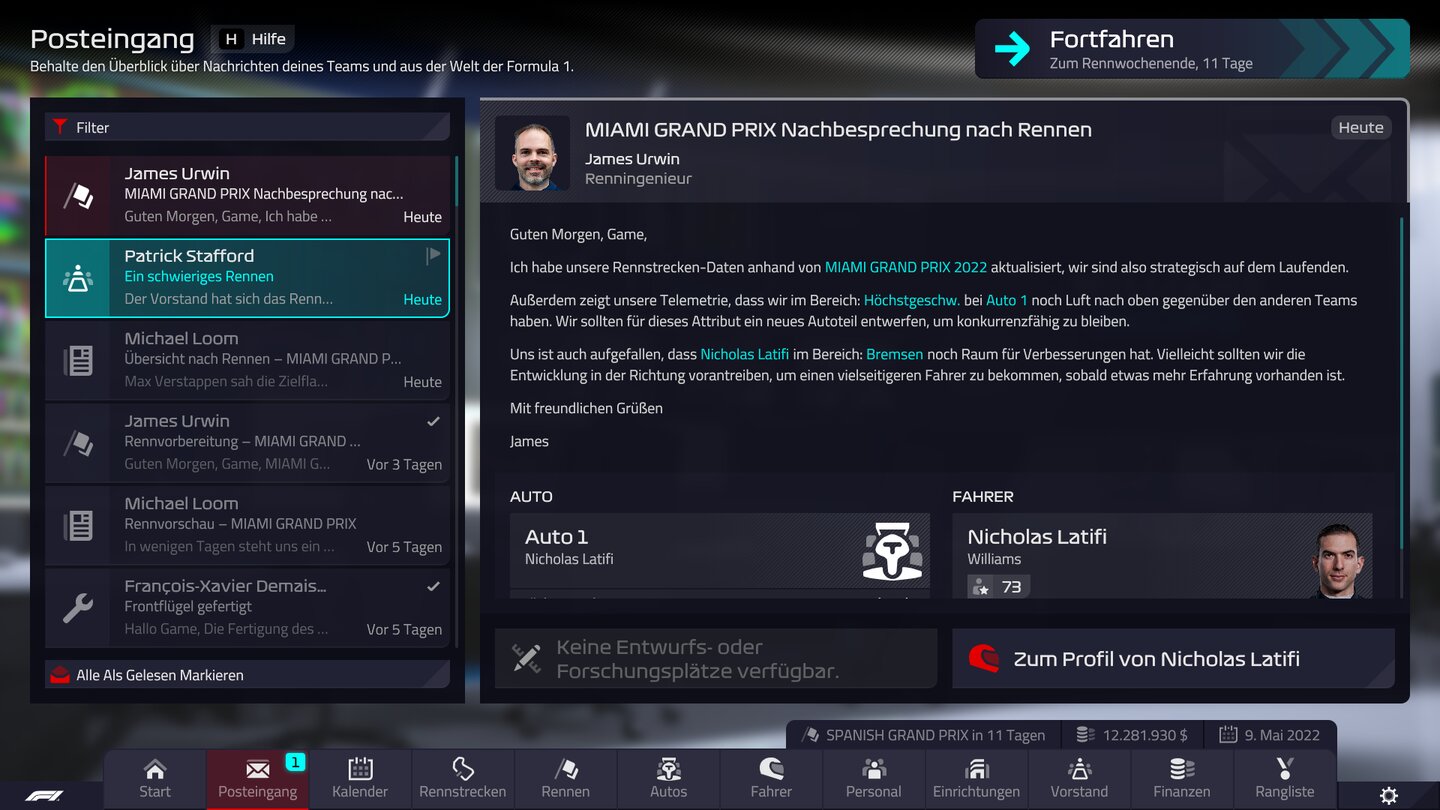Image resolution: width=1440 pixels, height=810 pixels.
Task: Open James Urwin's Nachbesprechung message
Action: pos(247,195)
